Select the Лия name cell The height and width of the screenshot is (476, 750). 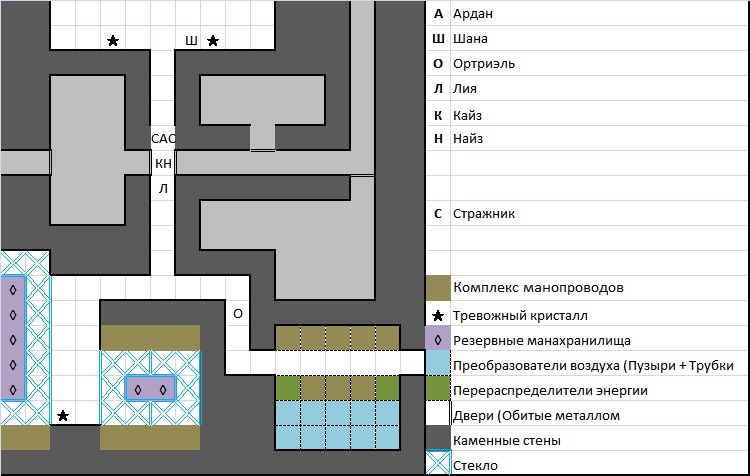pos(464,89)
